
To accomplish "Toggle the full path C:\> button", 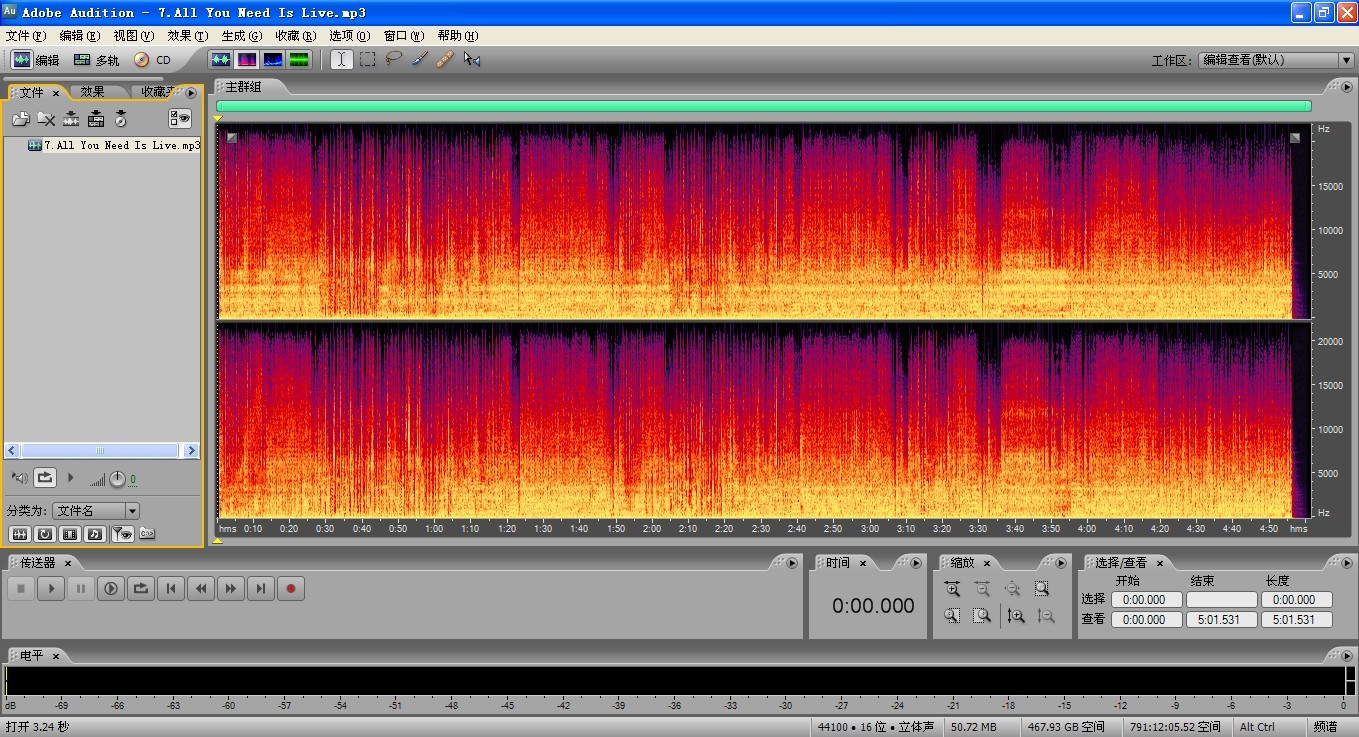I will [x=147, y=534].
